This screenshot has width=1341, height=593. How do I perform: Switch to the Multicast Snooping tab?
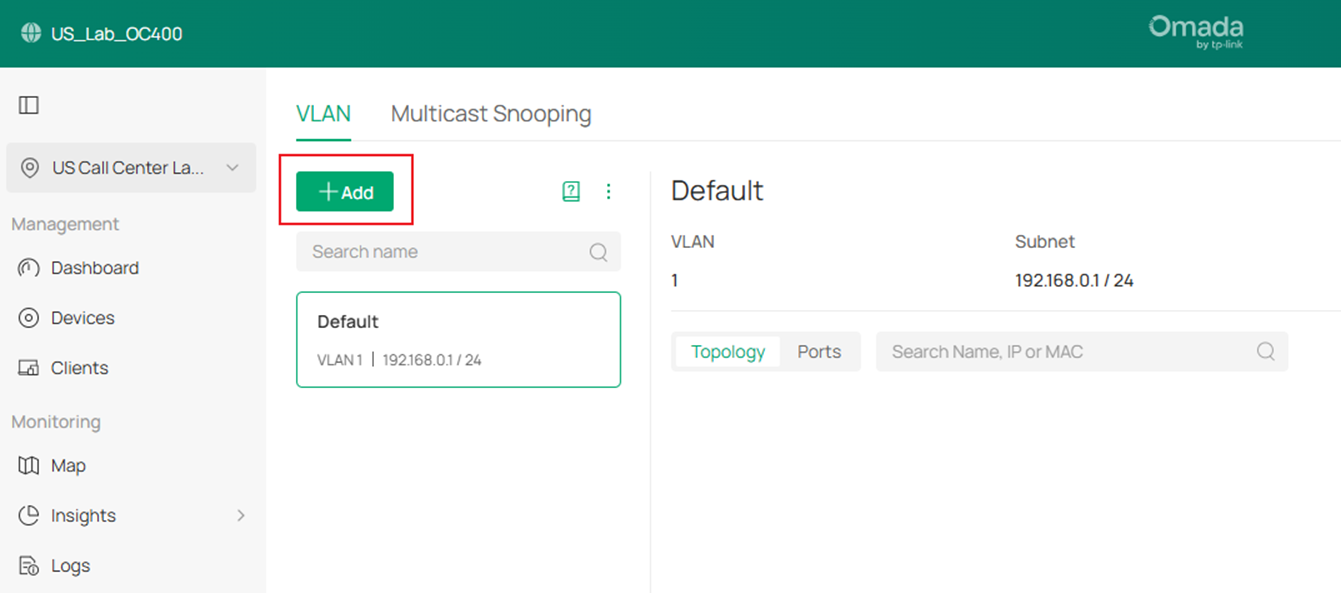(x=491, y=113)
